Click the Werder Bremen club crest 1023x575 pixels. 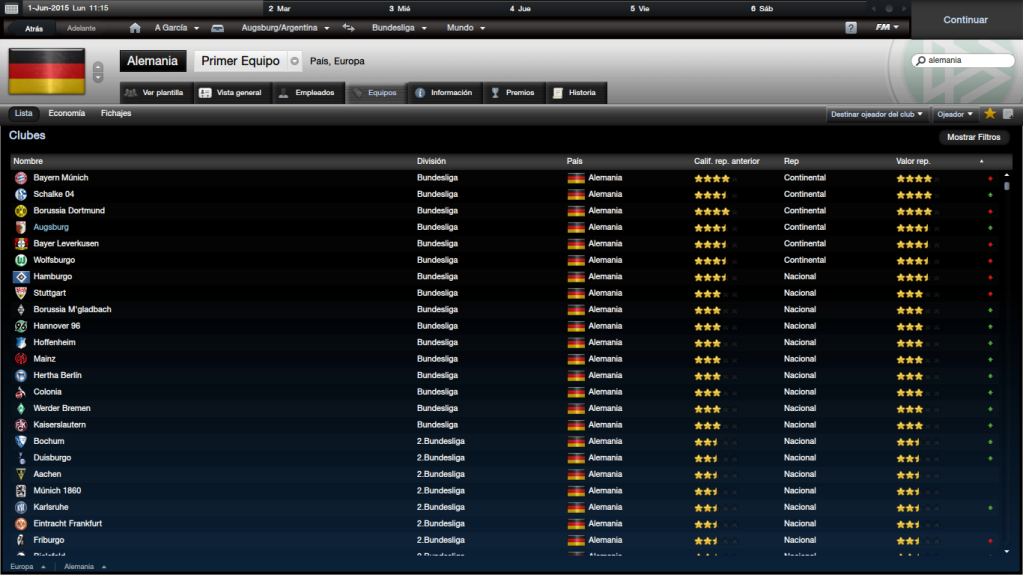click(x=21, y=409)
